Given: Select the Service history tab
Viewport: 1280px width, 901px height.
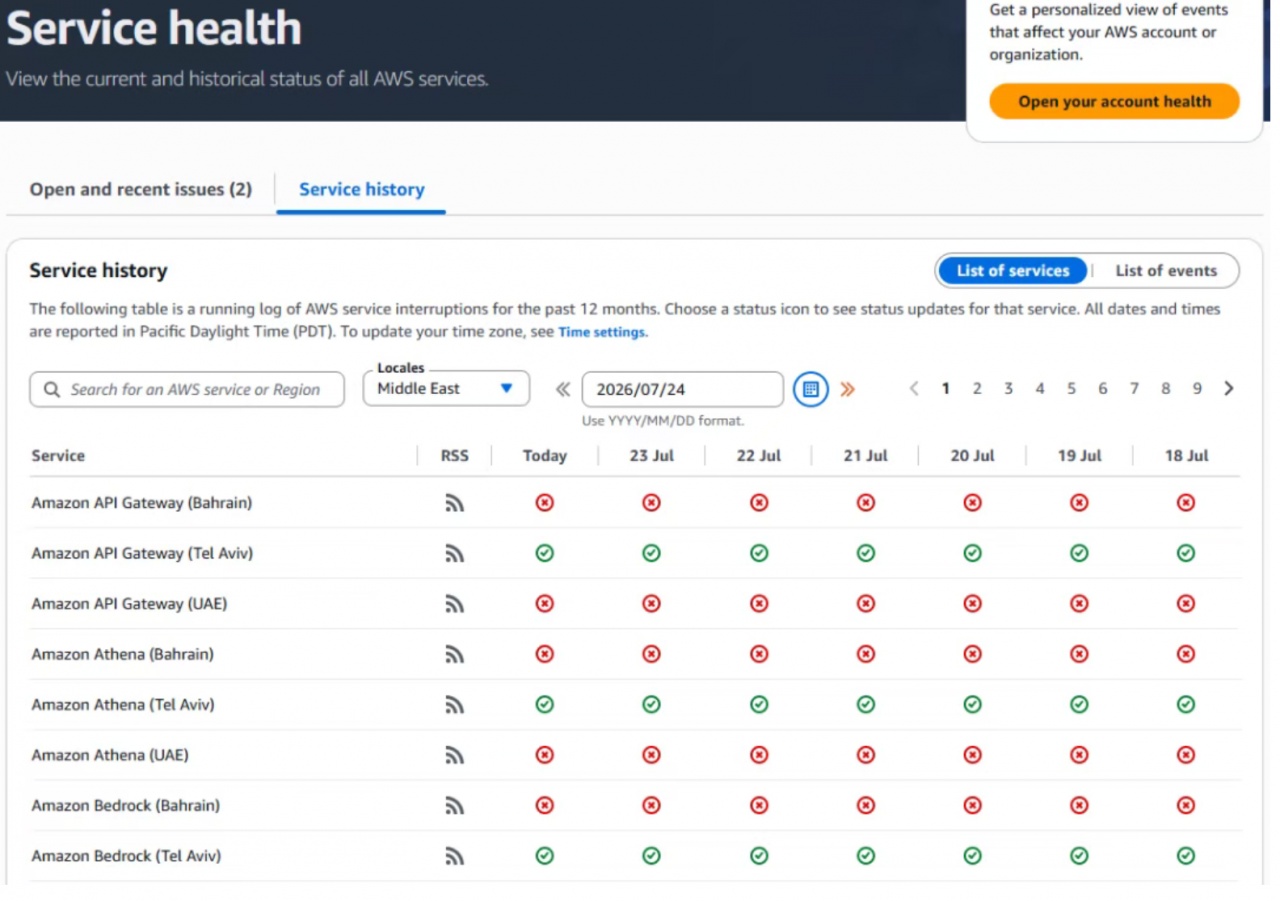Looking at the screenshot, I should pos(362,189).
